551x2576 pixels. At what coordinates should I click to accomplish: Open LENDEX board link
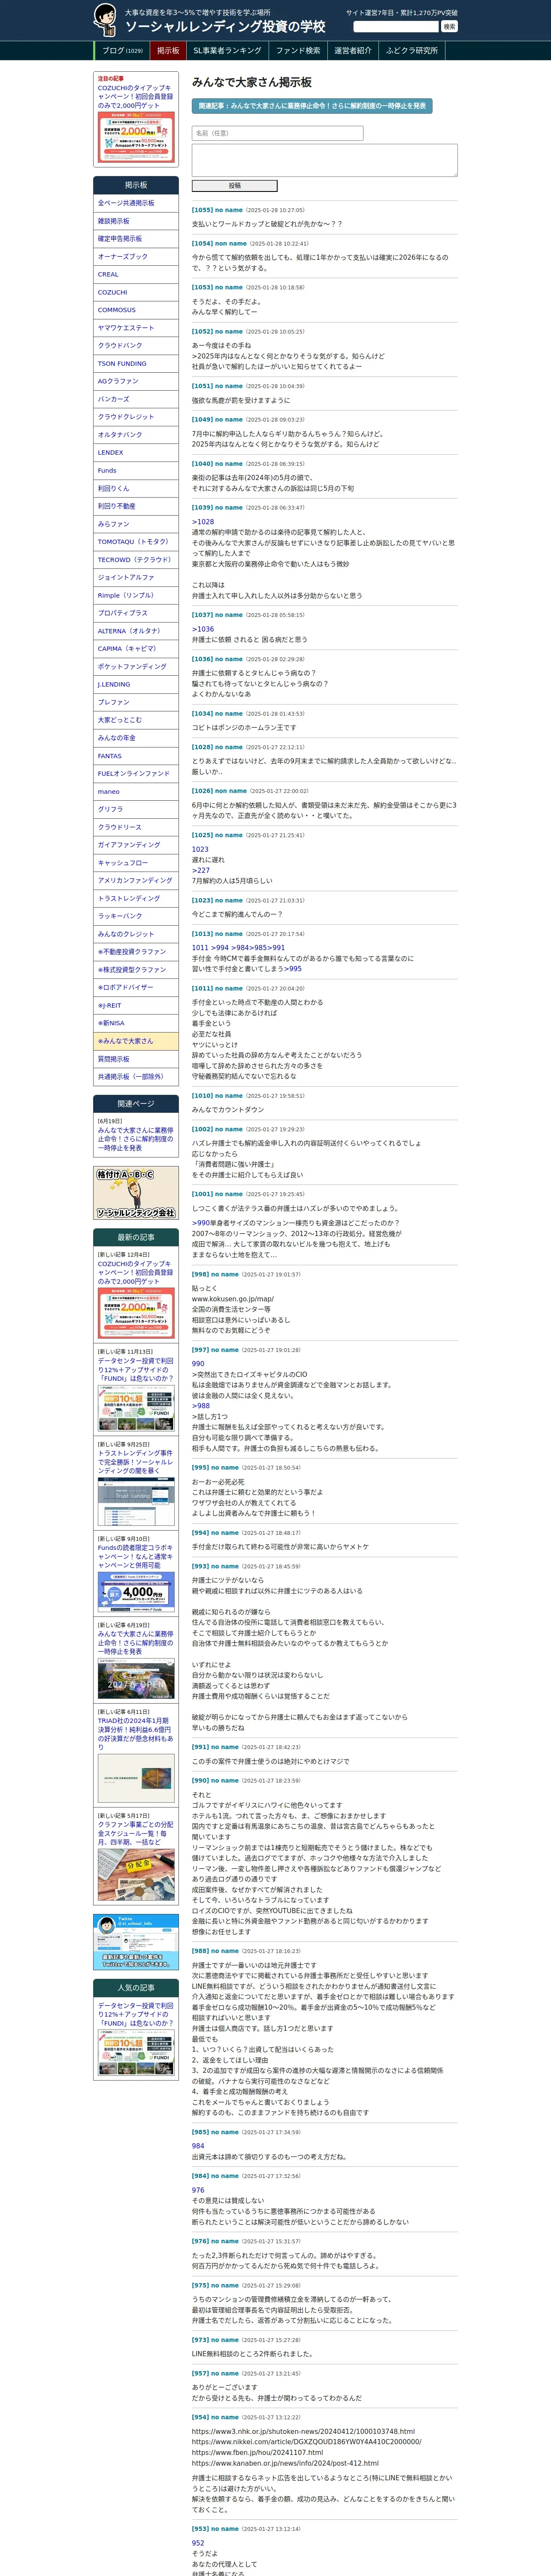pyautogui.click(x=136, y=453)
